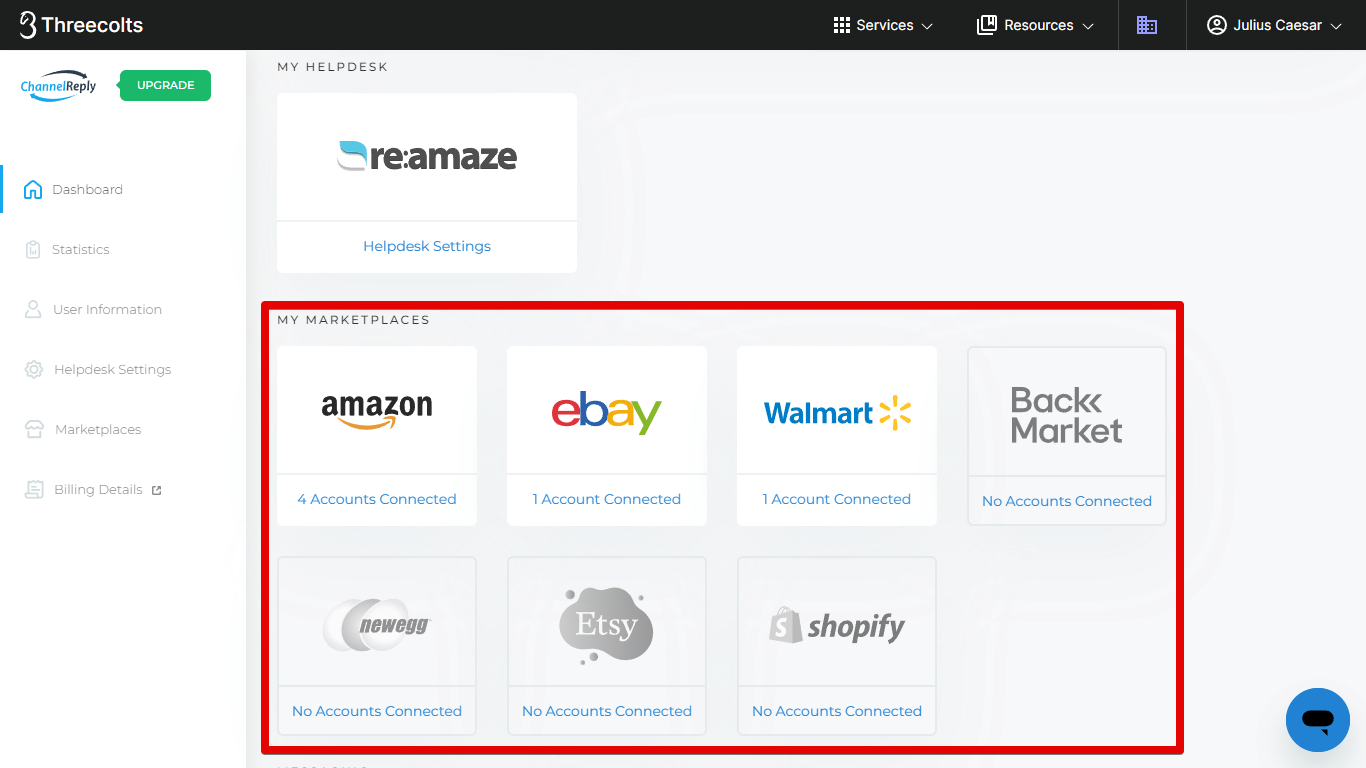Expand the Resources dropdown chevron

point(1088,26)
